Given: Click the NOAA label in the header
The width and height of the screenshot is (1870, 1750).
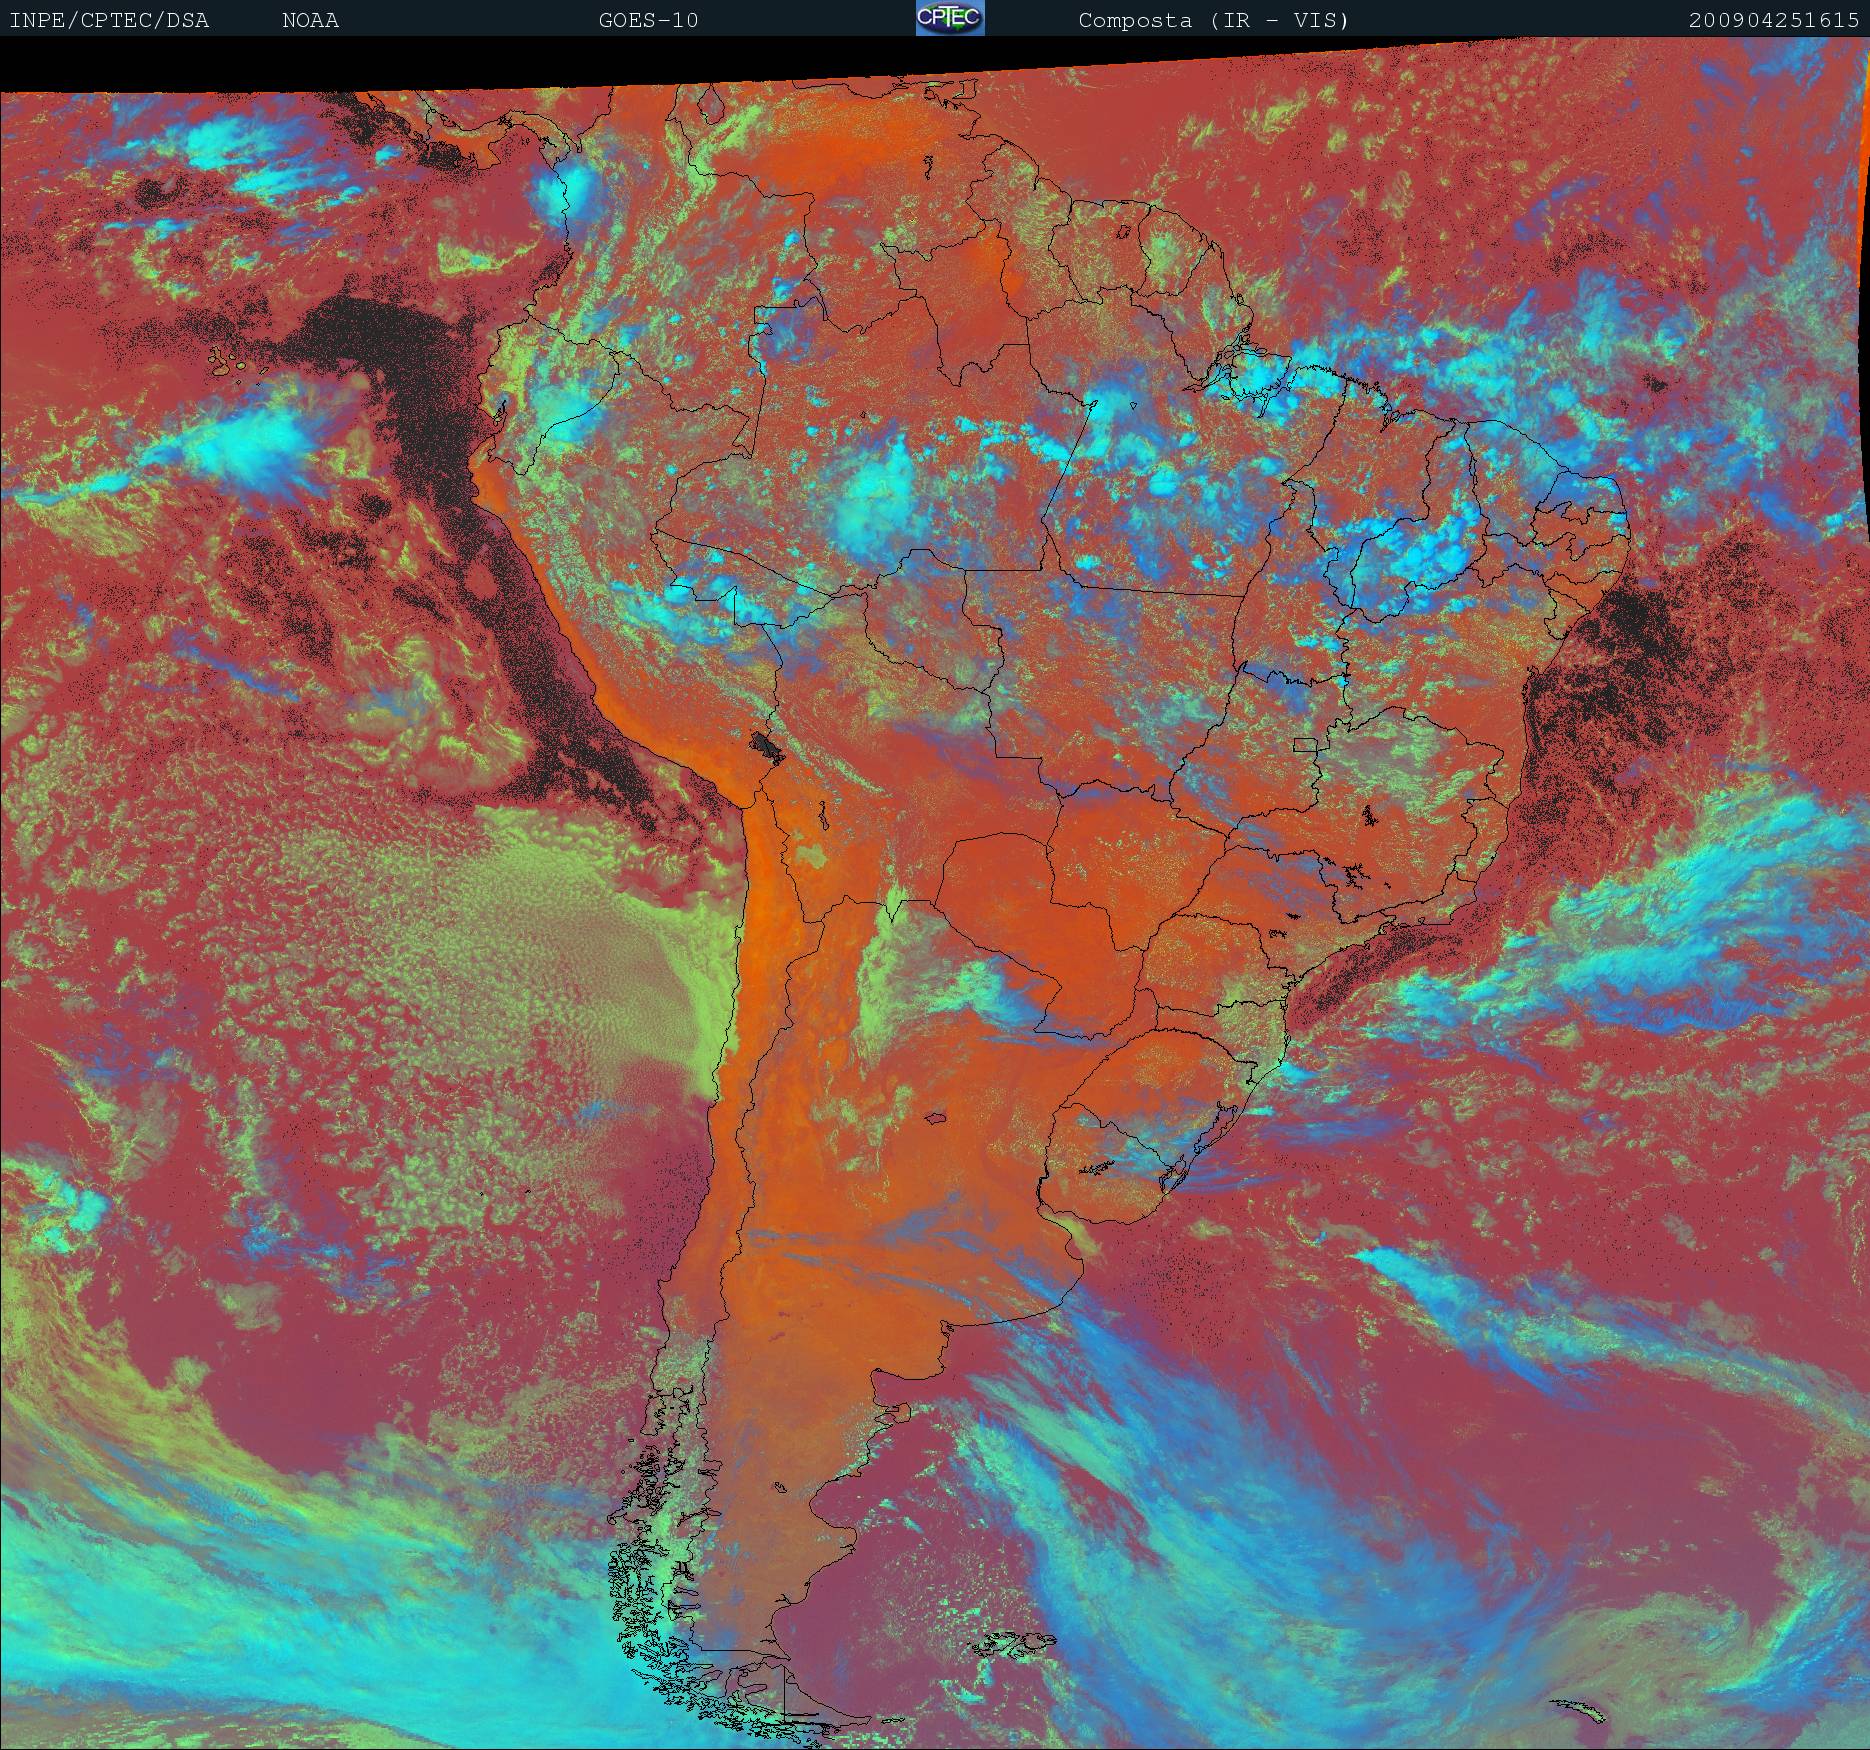Looking at the screenshot, I should click(311, 20).
